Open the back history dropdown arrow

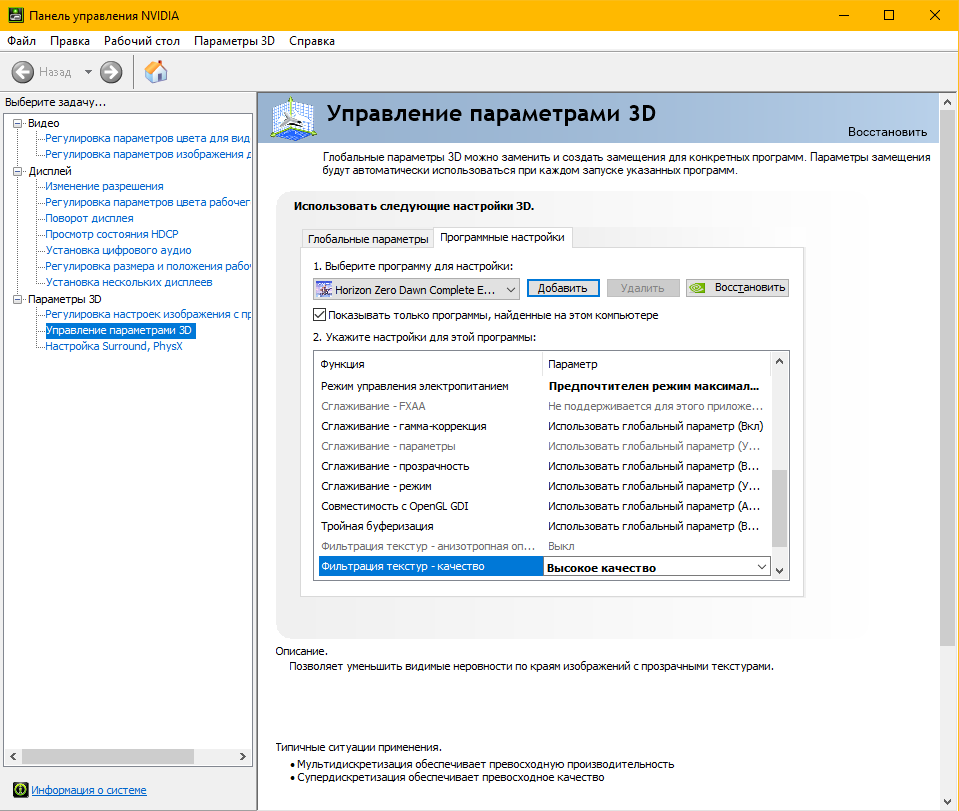88,72
